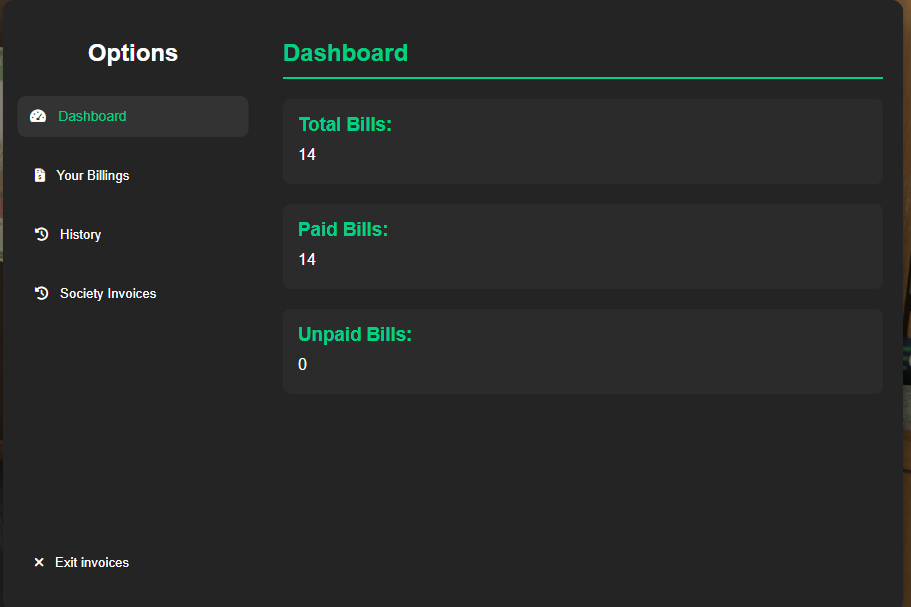911x607 pixels.
Task: Click the Unpaid Bills label
Action: click(x=355, y=335)
